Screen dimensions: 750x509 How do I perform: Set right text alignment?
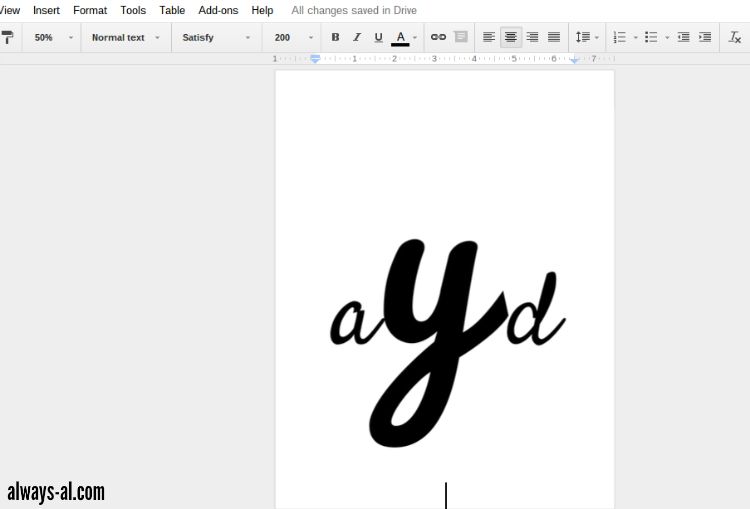pyautogui.click(x=532, y=37)
